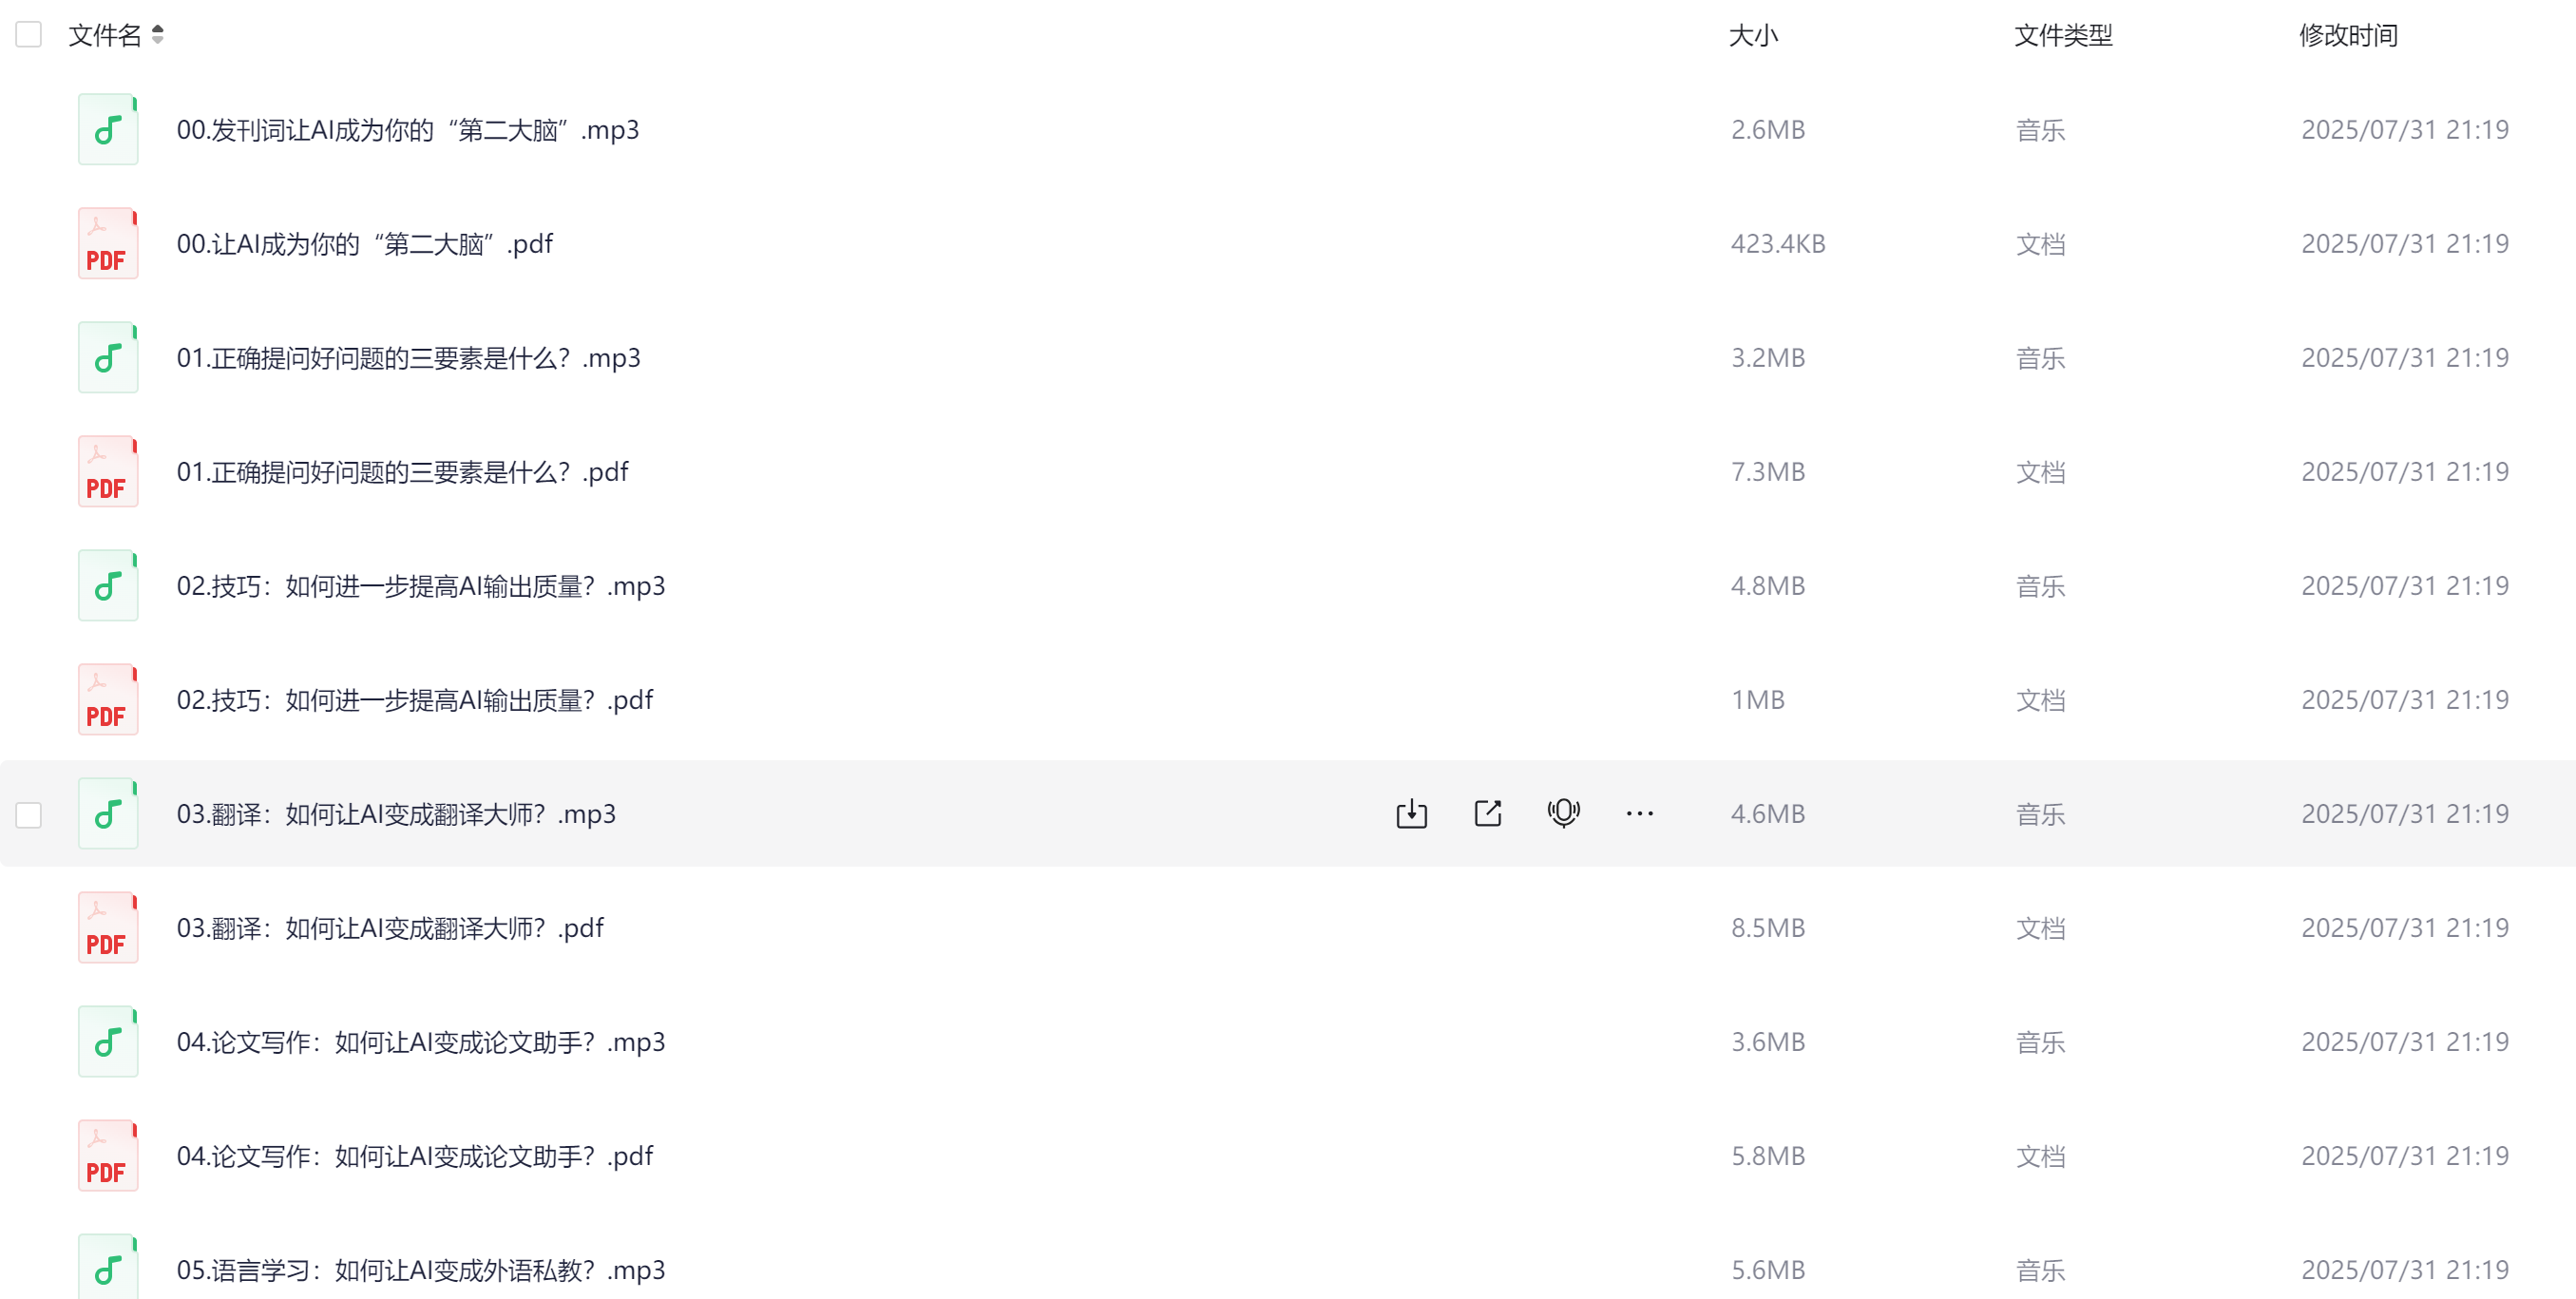The width and height of the screenshot is (2576, 1299).
Task: Click music icon of 01.正确提问 mp3
Action: (108, 357)
